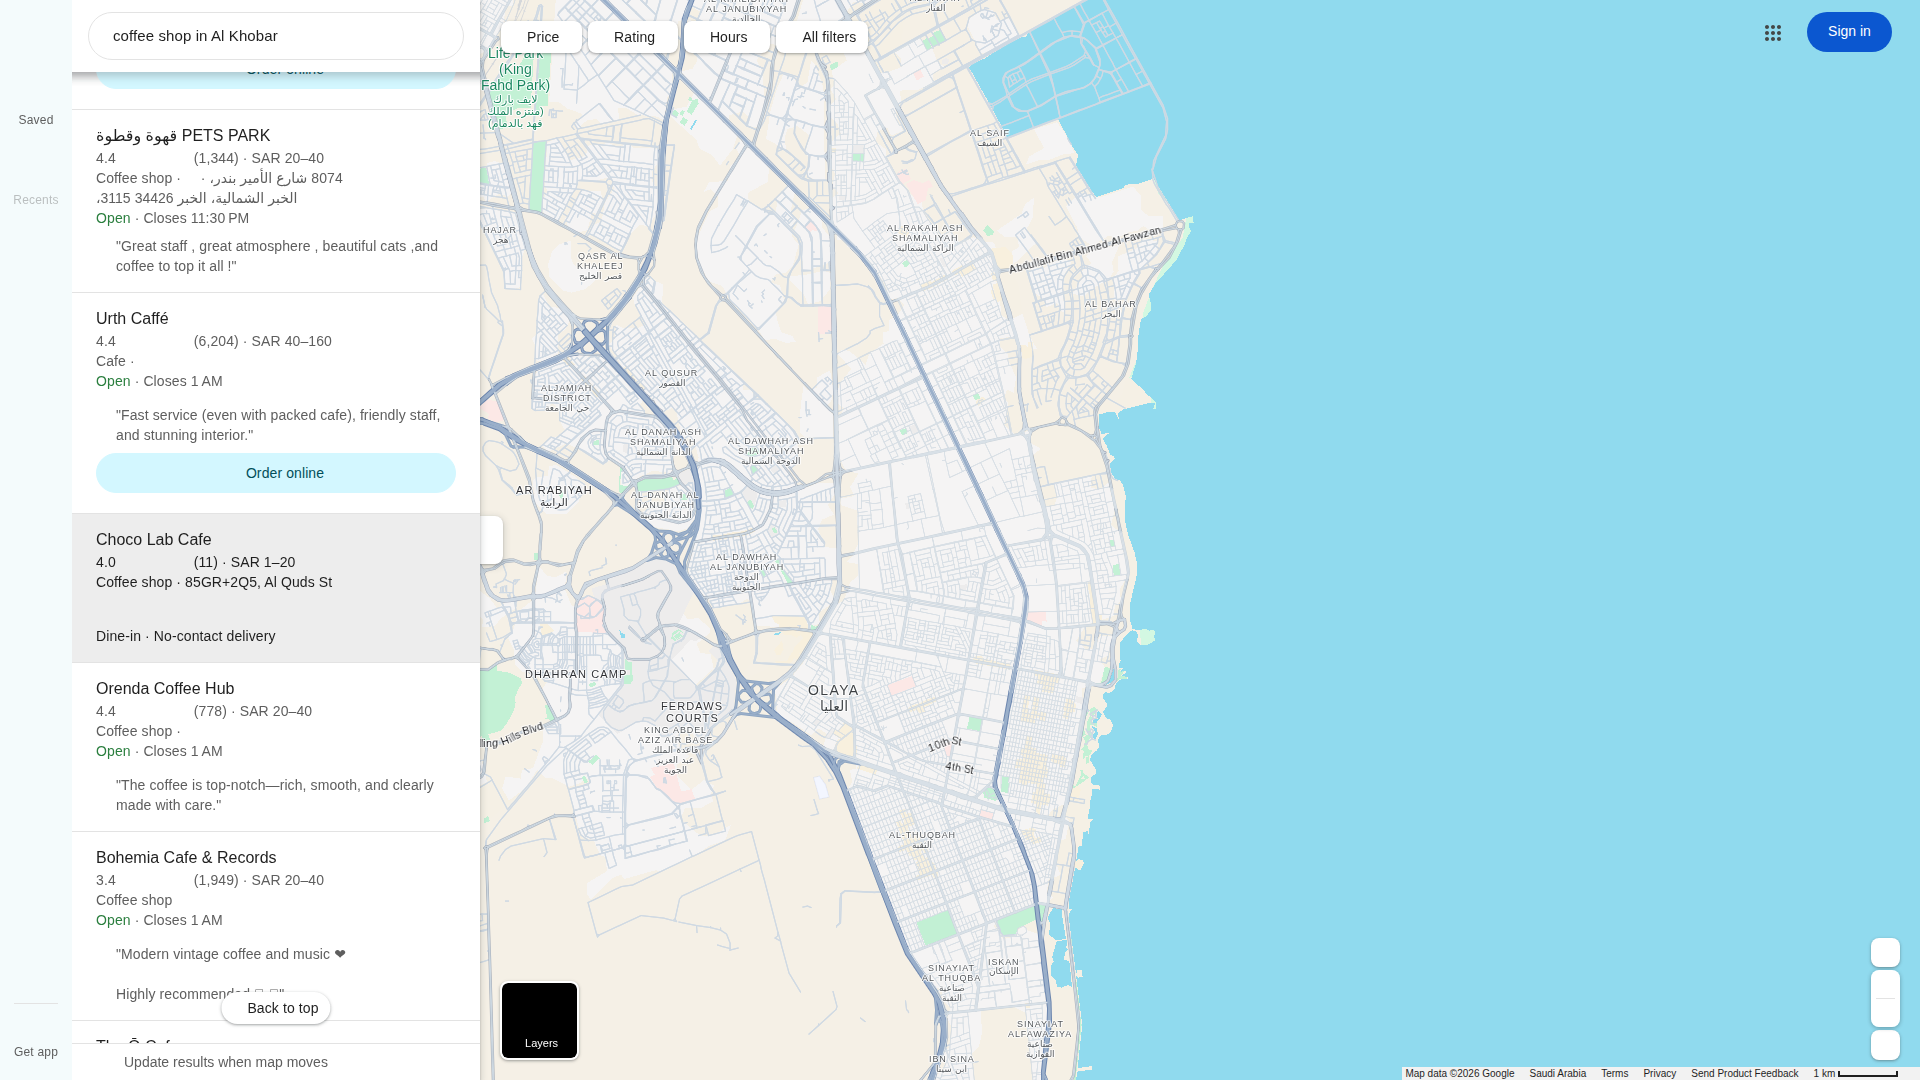Viewport: 1920px width, 1080px height.
Task: Click the Sign in button
Action: click(1849, 32)
